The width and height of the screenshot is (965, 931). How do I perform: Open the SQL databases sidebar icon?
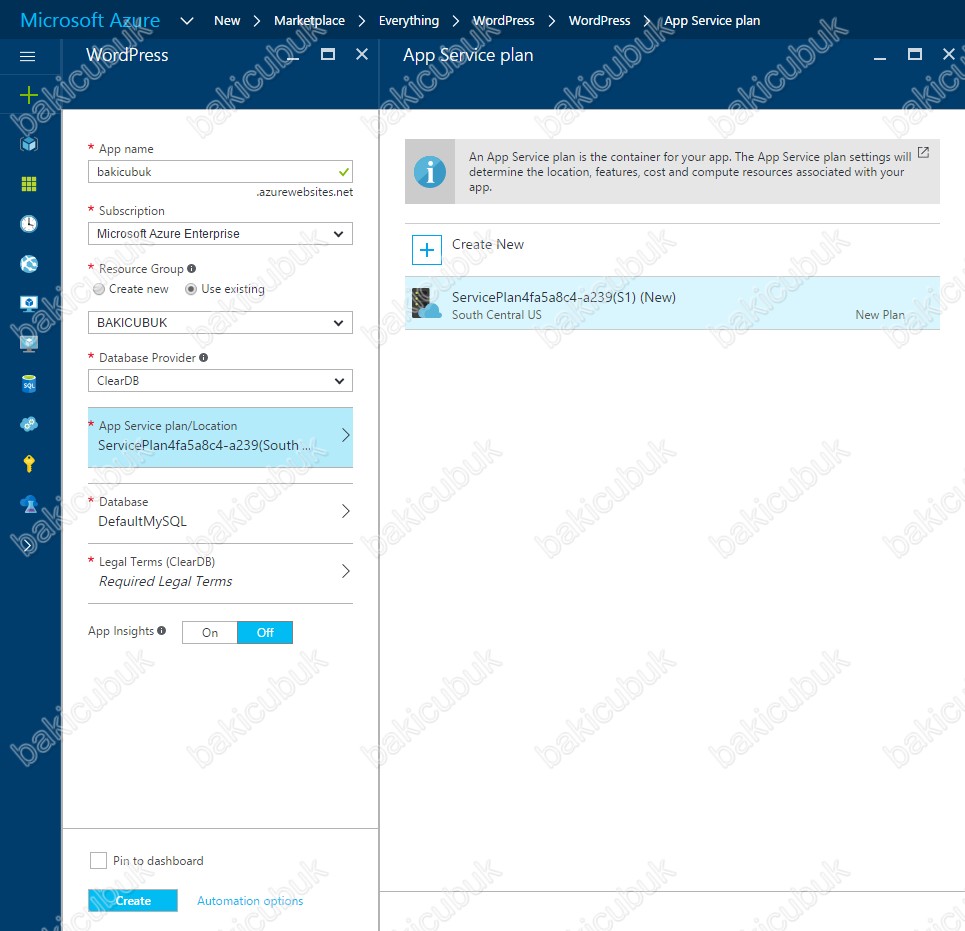tap(29, 384)
